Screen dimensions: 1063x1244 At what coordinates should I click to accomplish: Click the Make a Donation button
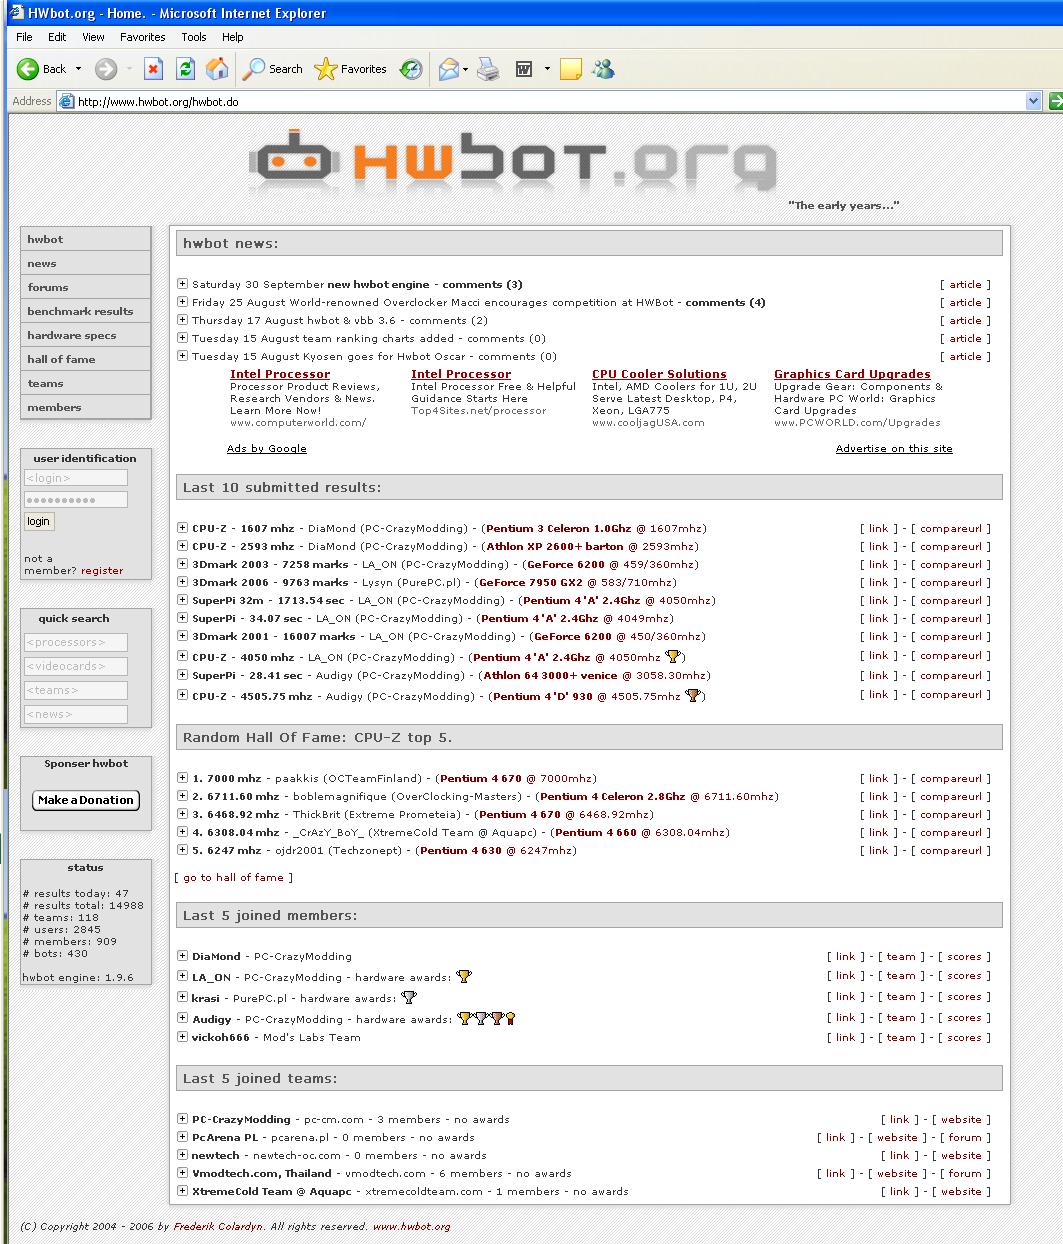86,800
